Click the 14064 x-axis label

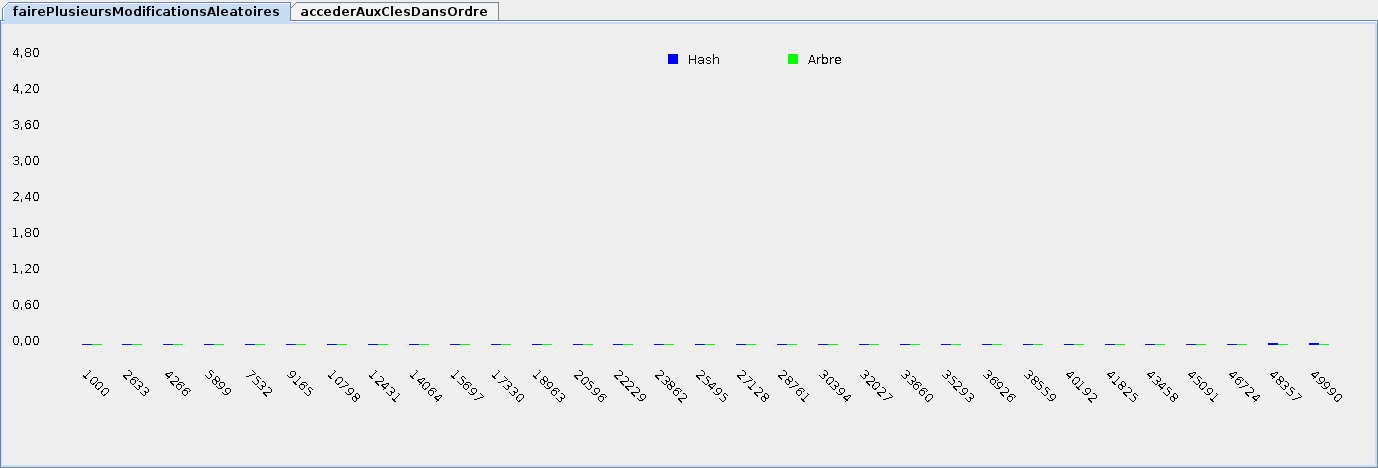426,385
